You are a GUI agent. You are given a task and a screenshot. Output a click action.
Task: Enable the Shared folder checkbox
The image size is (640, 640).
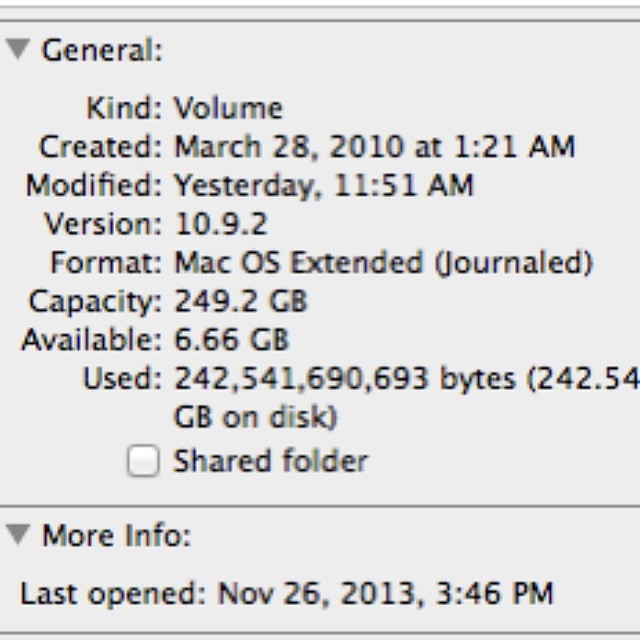point(143,462)
